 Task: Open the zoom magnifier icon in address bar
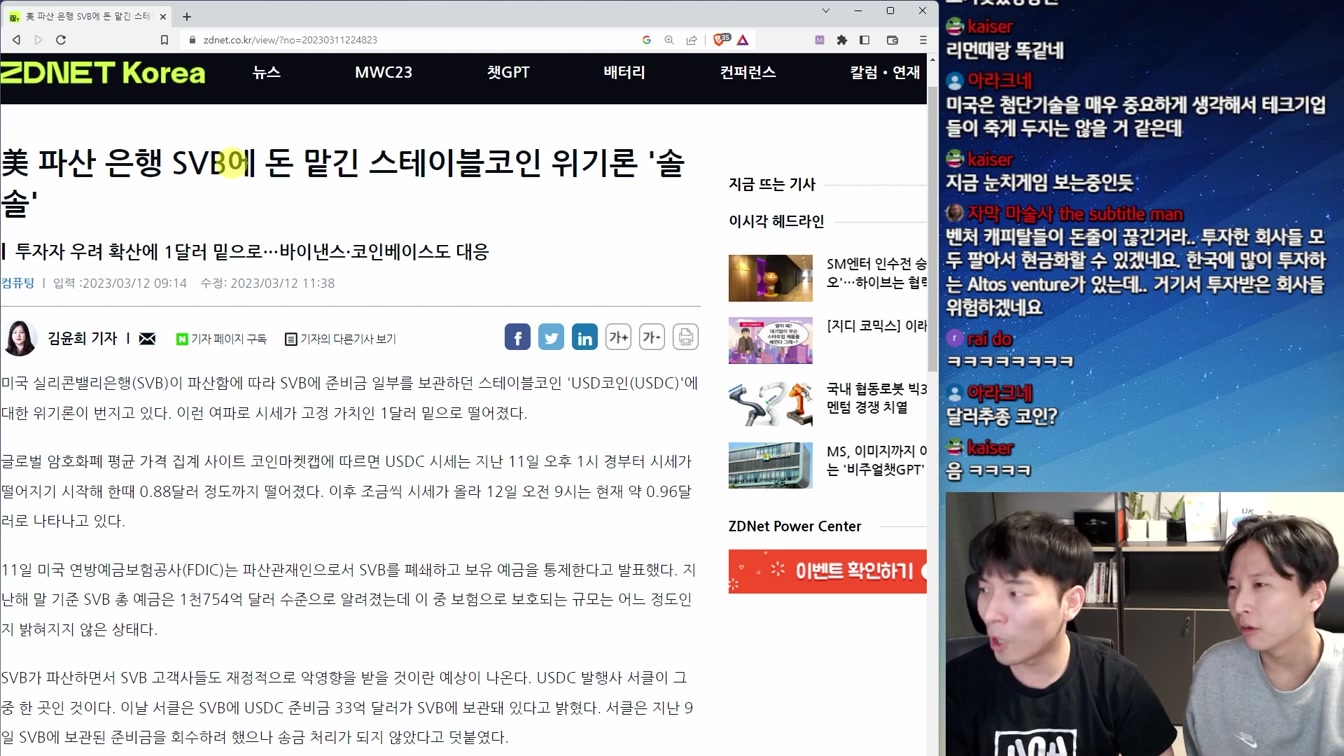669,40
